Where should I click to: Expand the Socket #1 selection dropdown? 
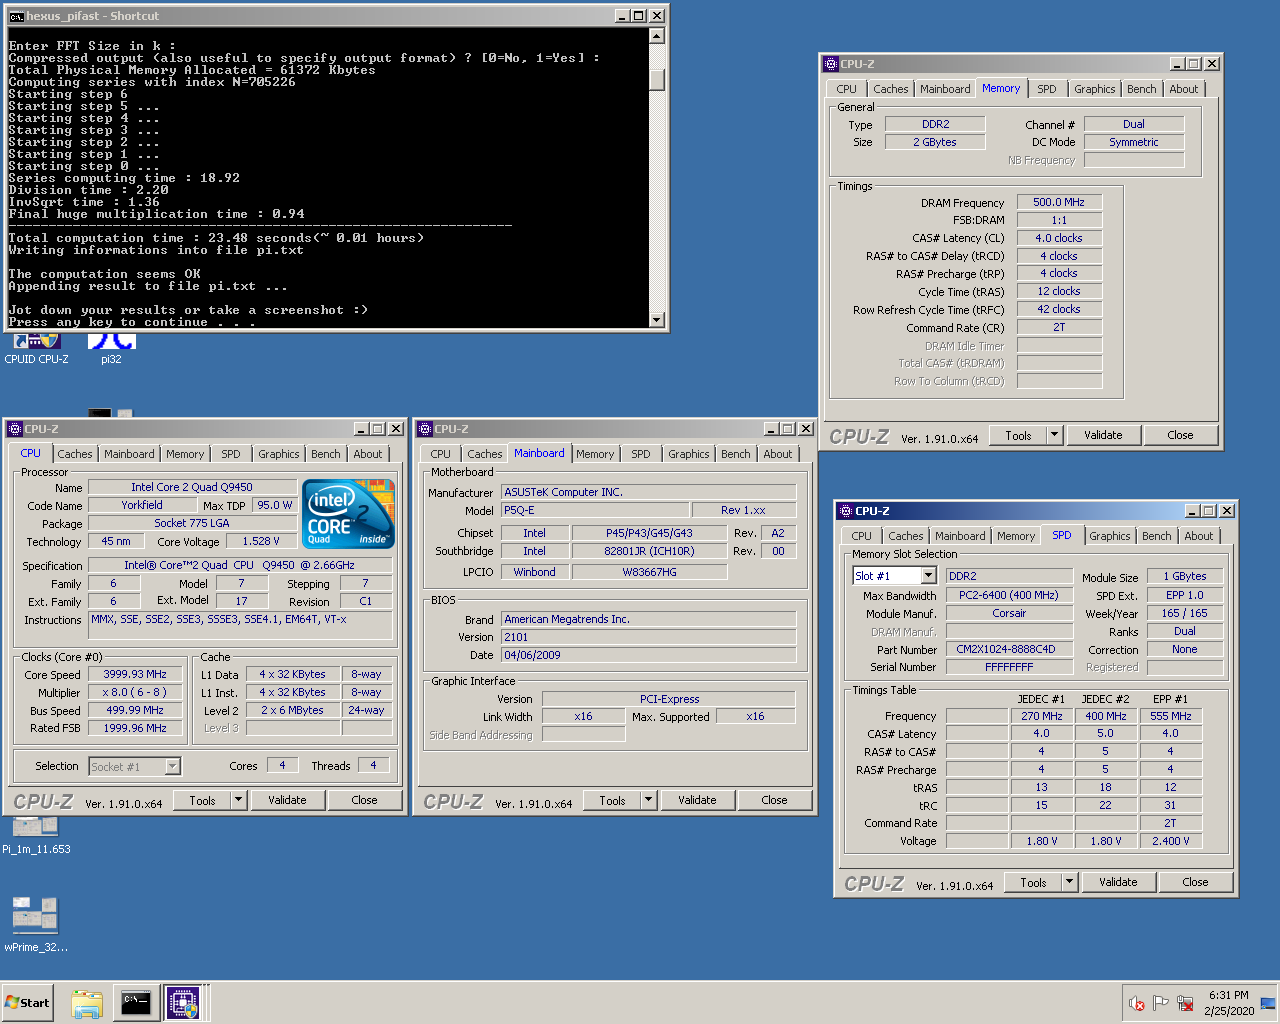tap(172, 767)
